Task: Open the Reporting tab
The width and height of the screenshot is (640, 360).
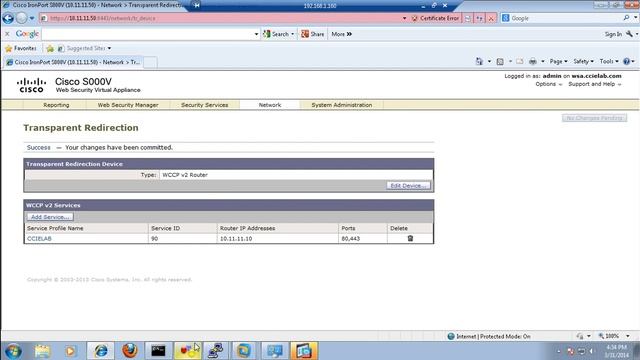Action: pyautogui.click(x=56, y=105)
